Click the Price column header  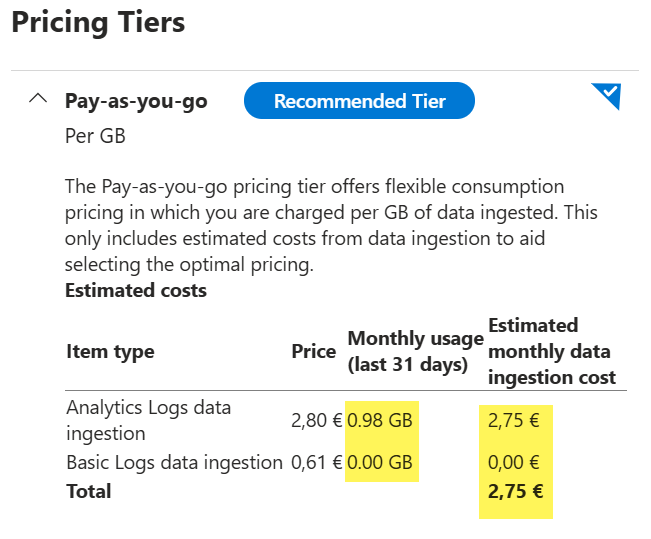coord(313,351)
